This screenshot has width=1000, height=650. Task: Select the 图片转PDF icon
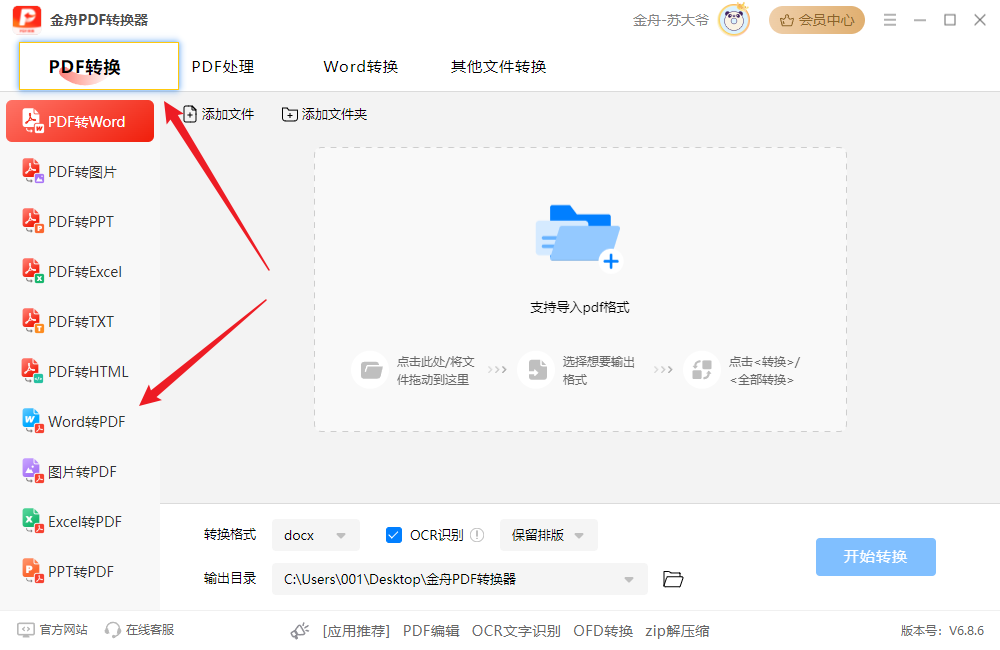[x=33, y=471]
